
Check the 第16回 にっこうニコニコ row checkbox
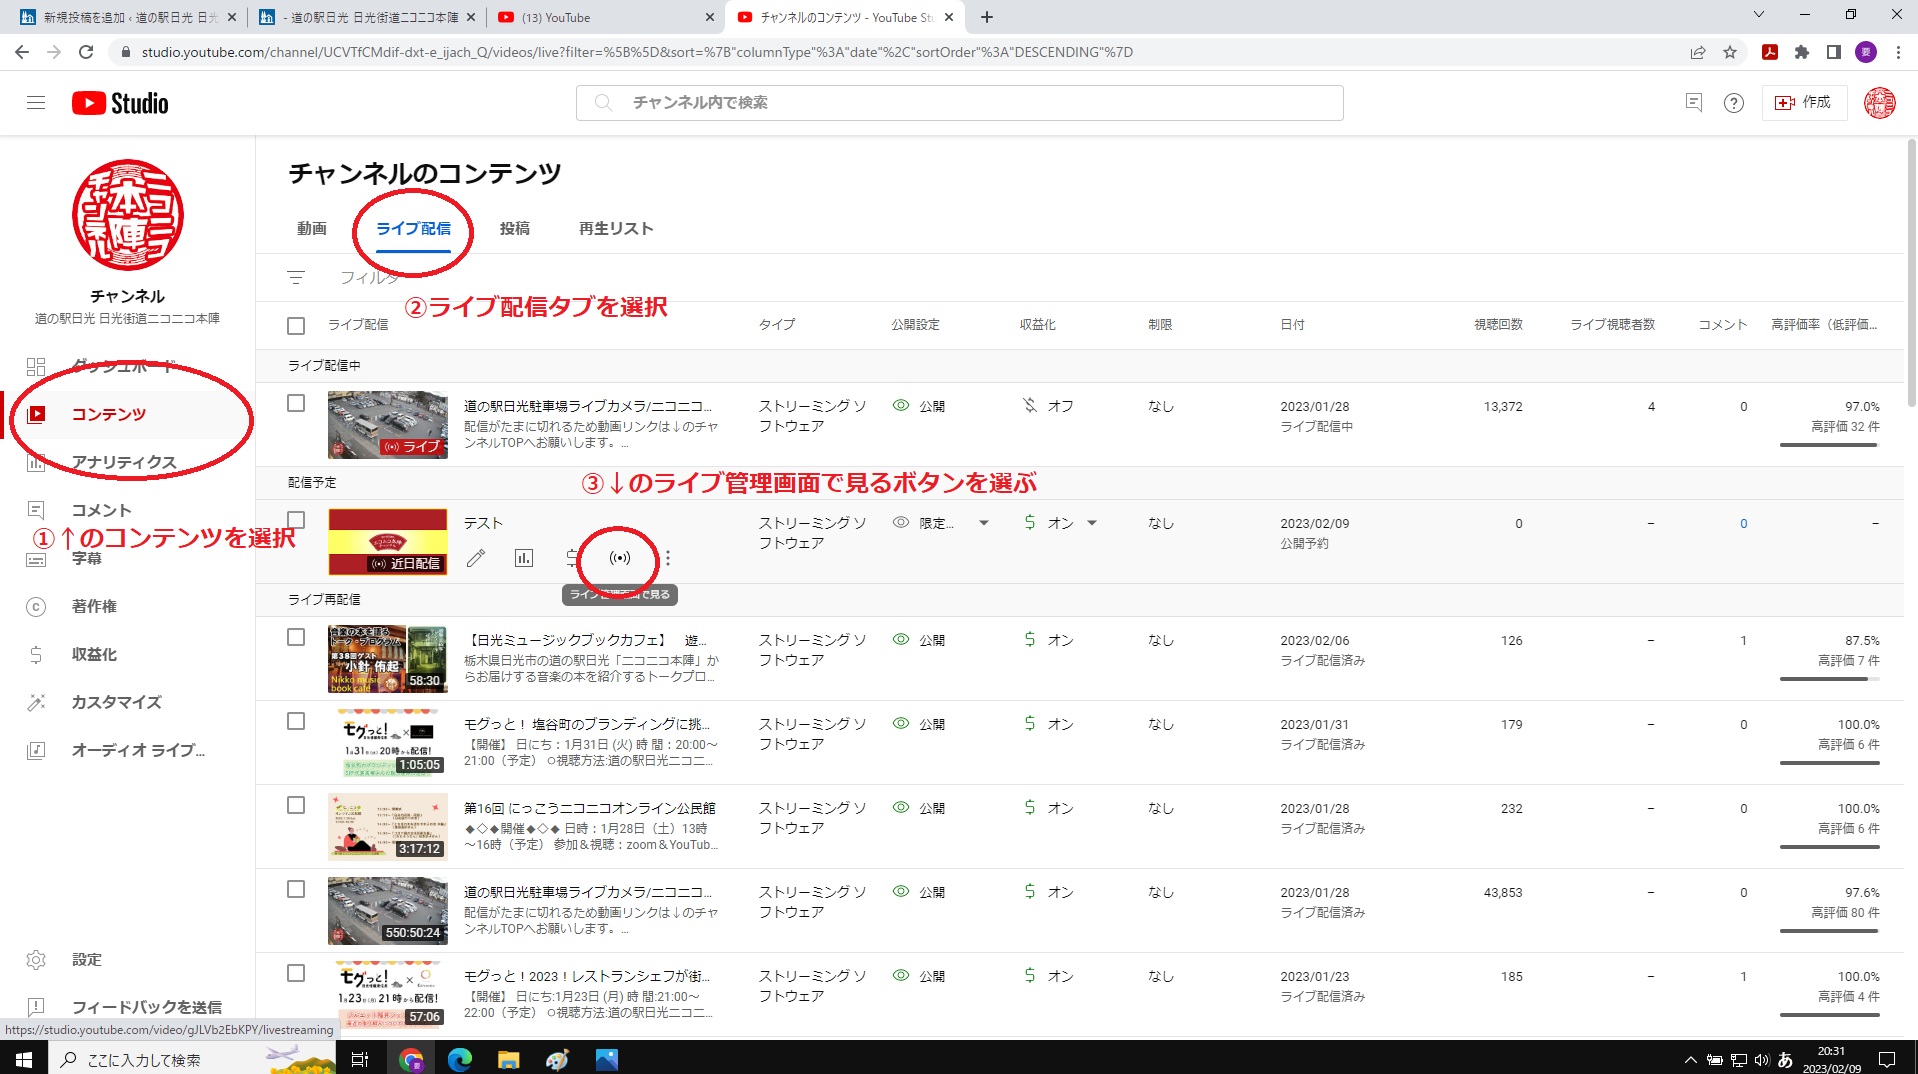[296, 805]
